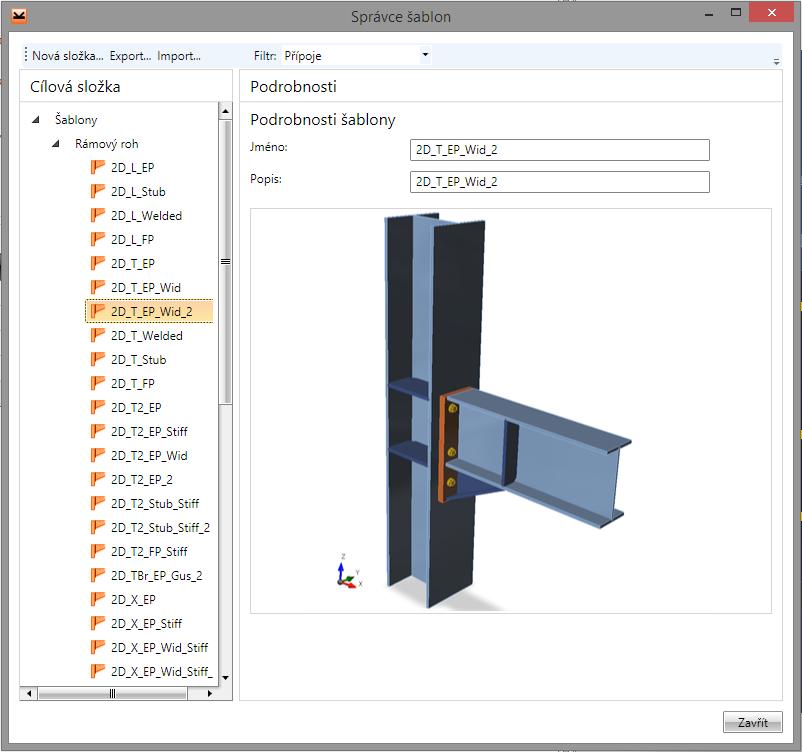Click the tree scrollbar down arrow
The image size is (802, 752).
225,678
